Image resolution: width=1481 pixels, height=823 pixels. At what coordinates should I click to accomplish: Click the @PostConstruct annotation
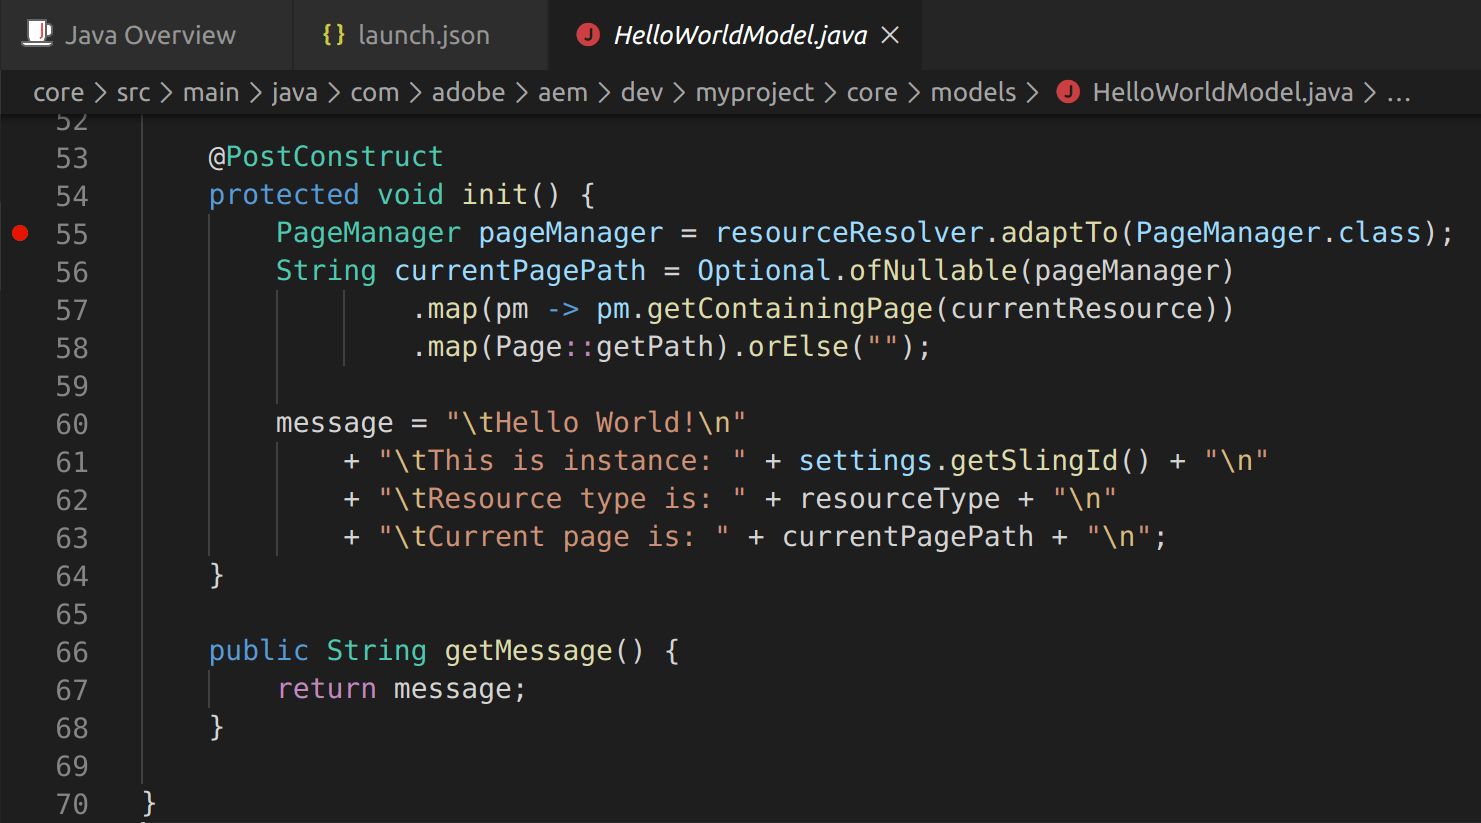[x=325, y=157]
